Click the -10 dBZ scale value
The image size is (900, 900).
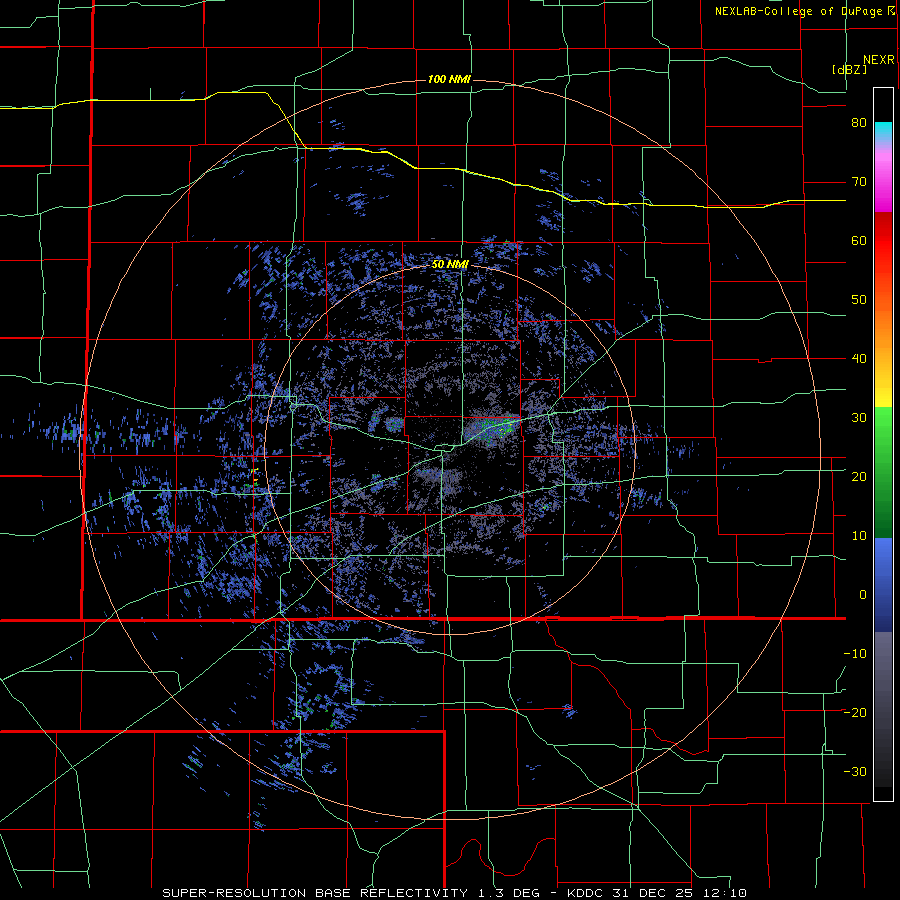coord(855,653)
